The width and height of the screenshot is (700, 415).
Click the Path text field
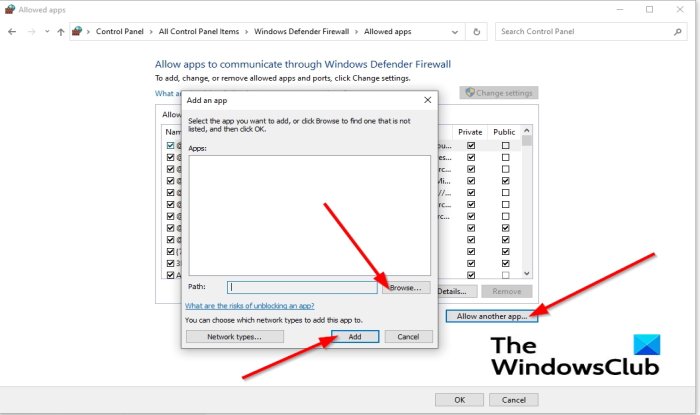tap(302, 287)
